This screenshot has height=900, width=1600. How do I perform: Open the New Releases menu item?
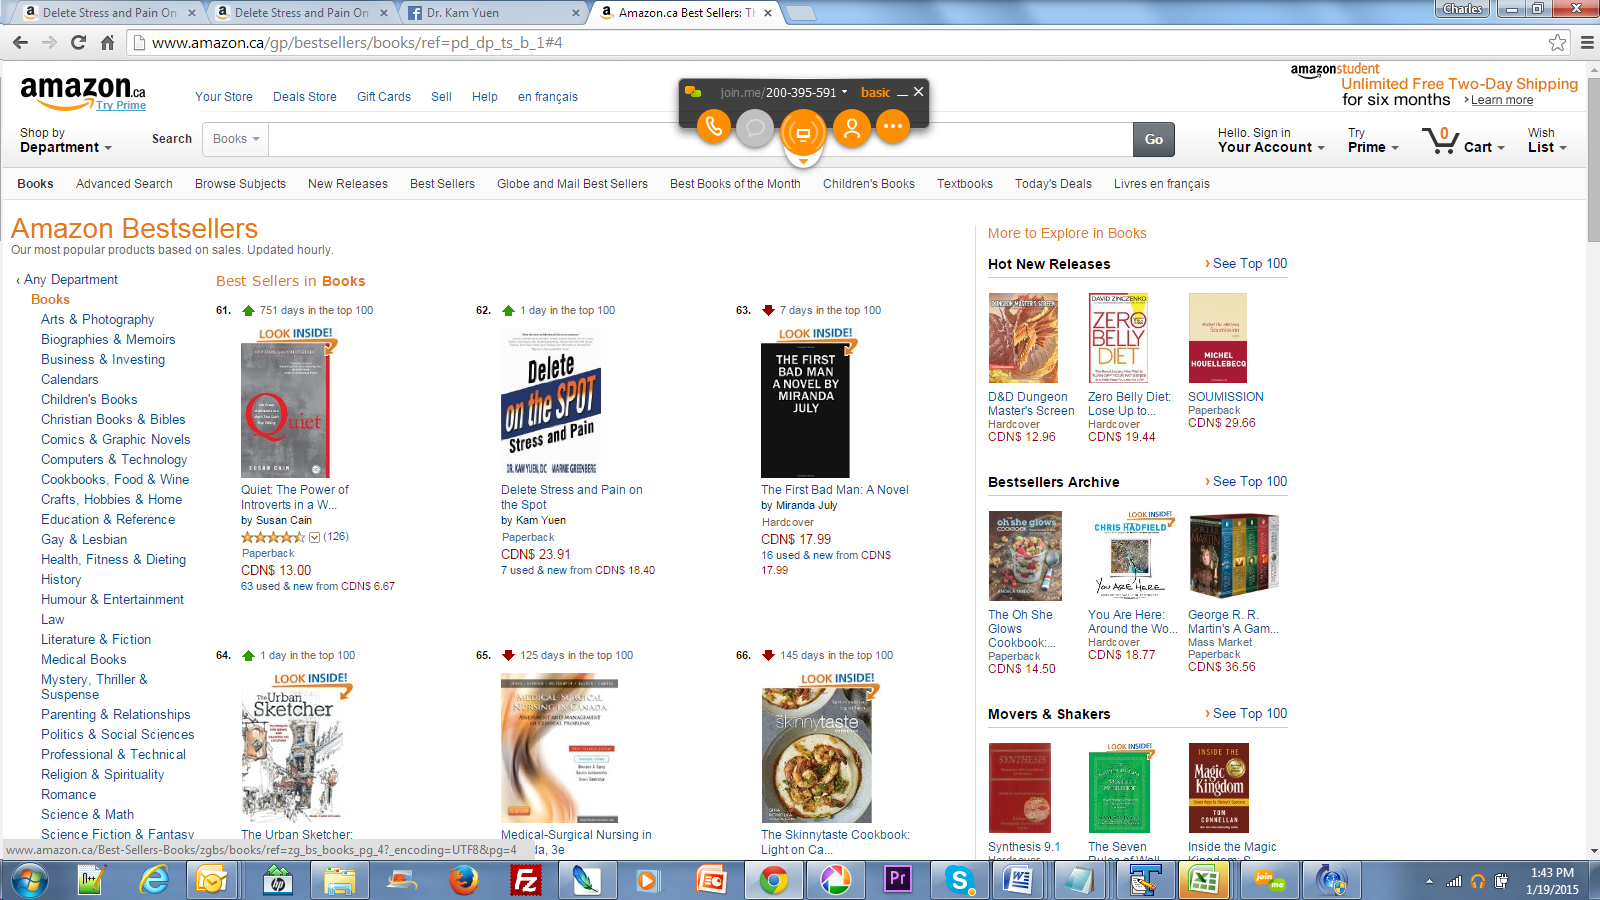pyautogui.click(x=348, y=184)
